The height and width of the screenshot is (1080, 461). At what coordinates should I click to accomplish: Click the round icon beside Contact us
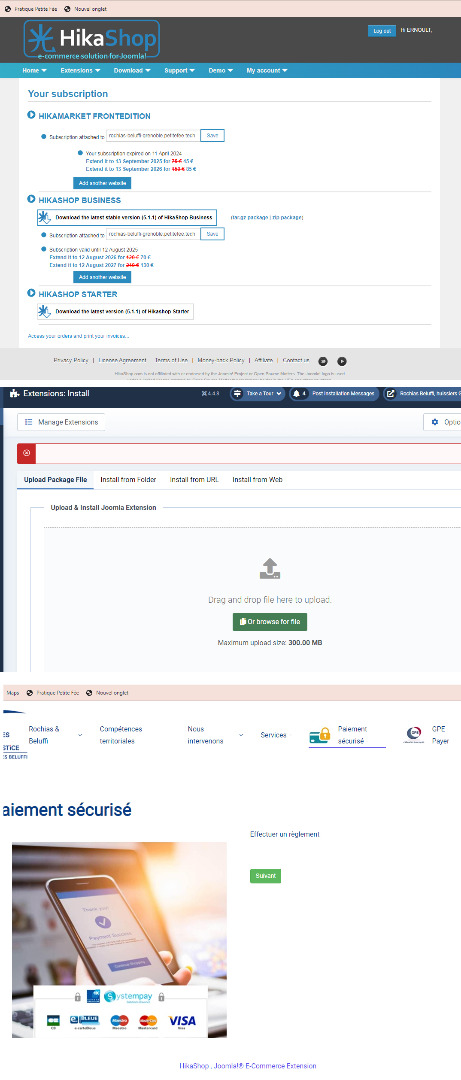(x=322, y=361)
